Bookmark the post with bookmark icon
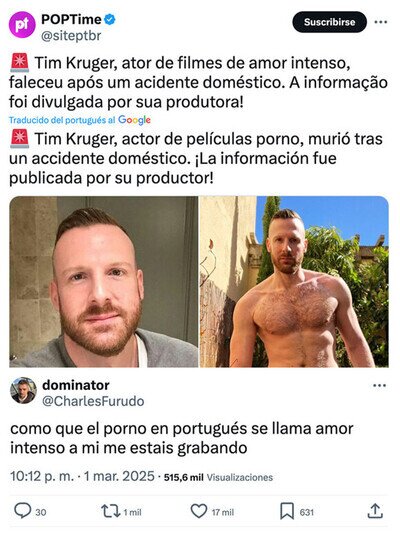The height and width of the screenshot is (533, 400). 286,512
